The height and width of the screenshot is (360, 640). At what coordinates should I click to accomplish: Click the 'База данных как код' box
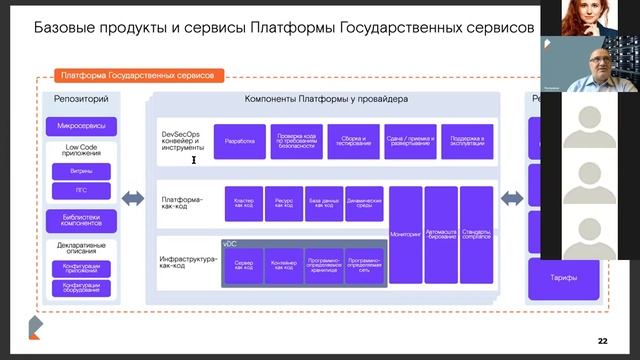pyautogui.click(x=324, y=204)
